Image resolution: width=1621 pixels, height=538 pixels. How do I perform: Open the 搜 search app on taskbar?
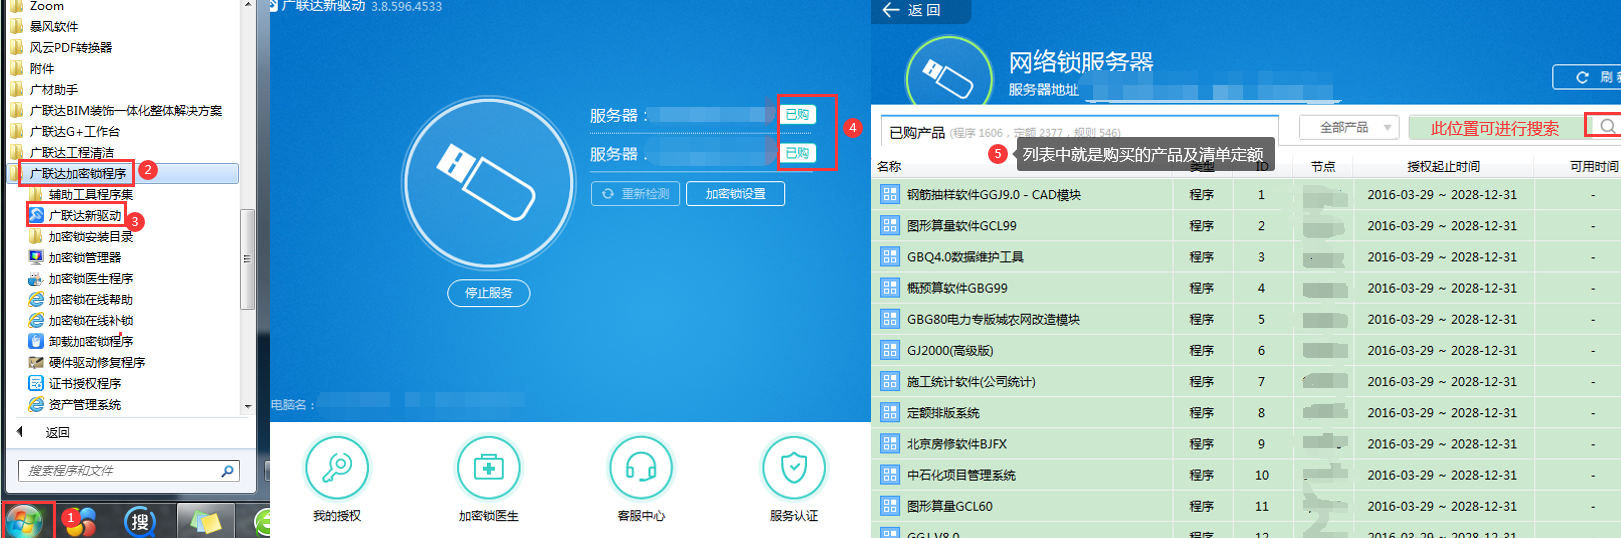(140, 521)
